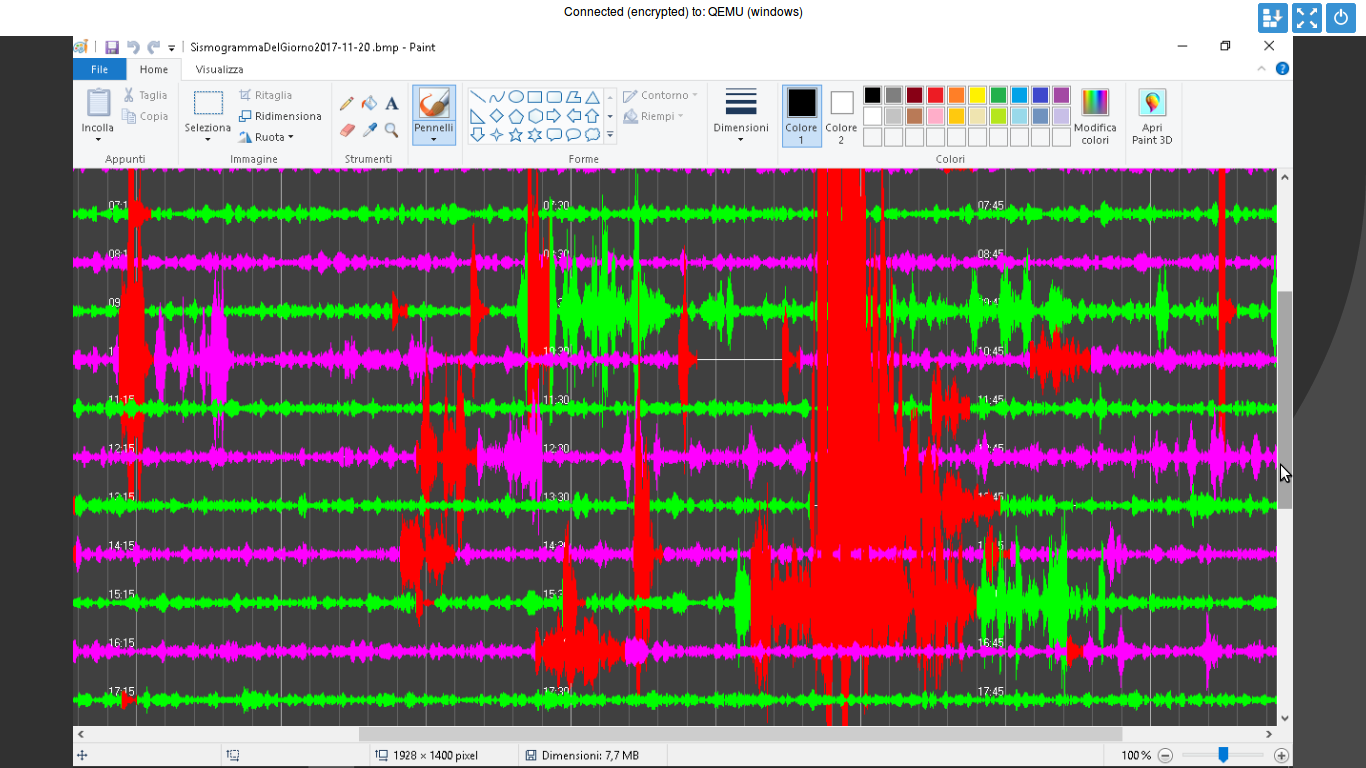Pick the yellow color swatch
Screen dimensions: 1366x768
pos(977,95)
